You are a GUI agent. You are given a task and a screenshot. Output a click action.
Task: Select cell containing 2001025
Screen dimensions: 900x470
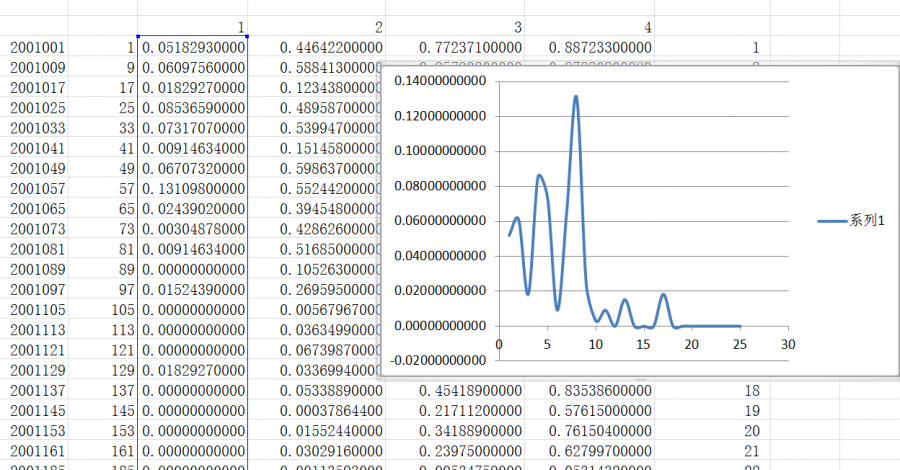coord(34,107)
